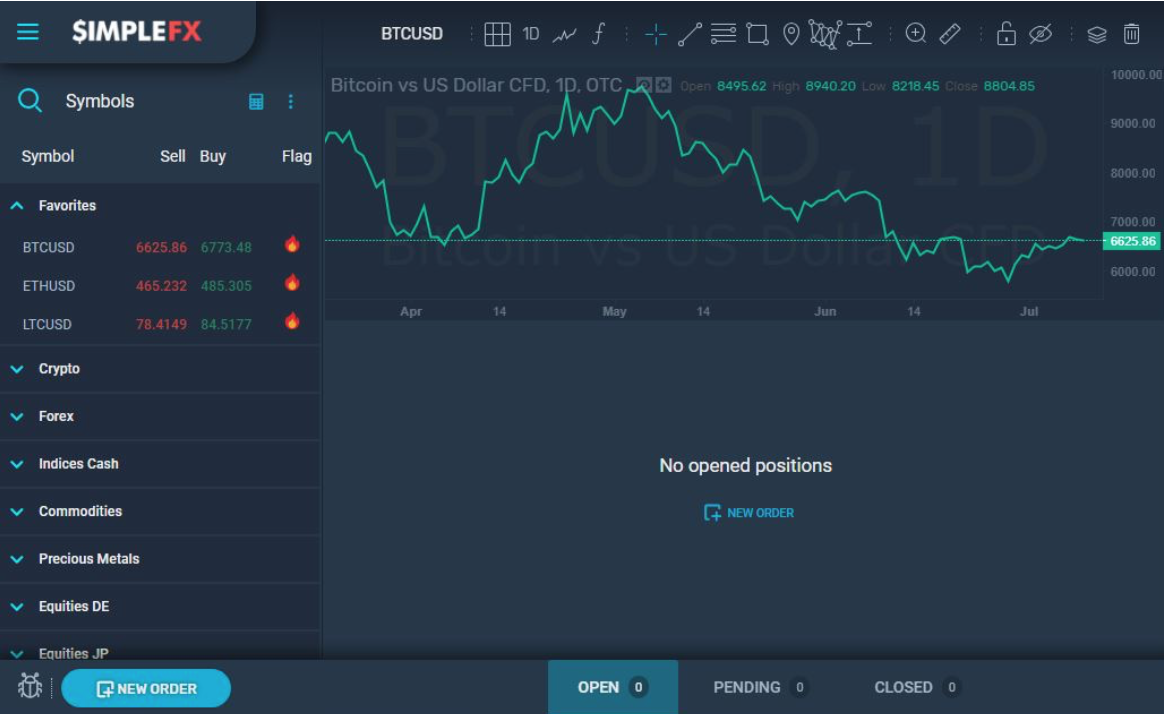The width and height of the screenshot is (1164, 714).
Task: Open the chart layout grid selector
Action: tap(499, 33)
